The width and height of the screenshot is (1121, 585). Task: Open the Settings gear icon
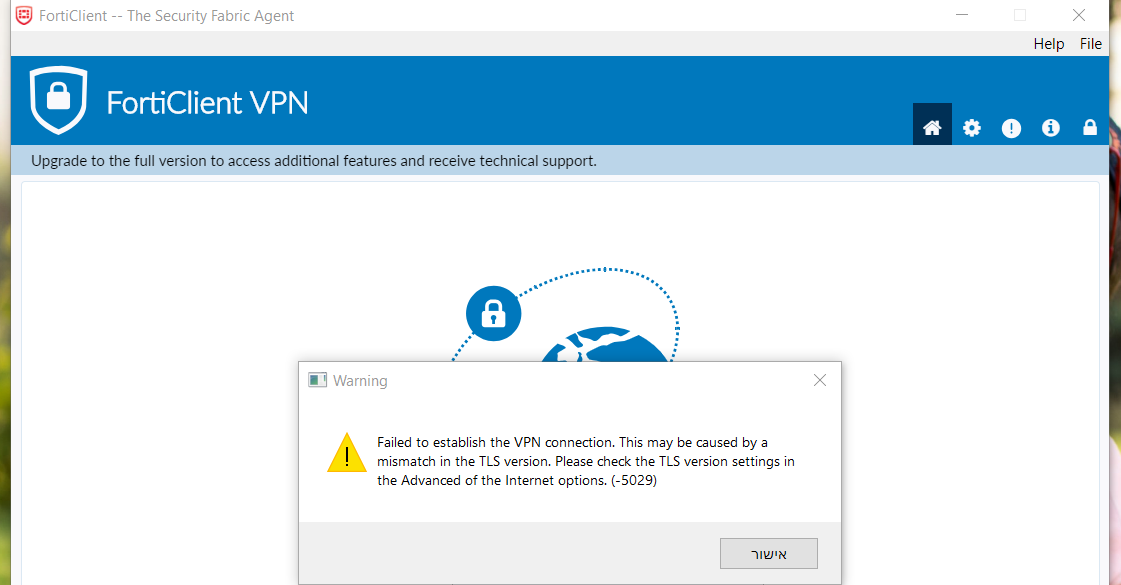972,128
